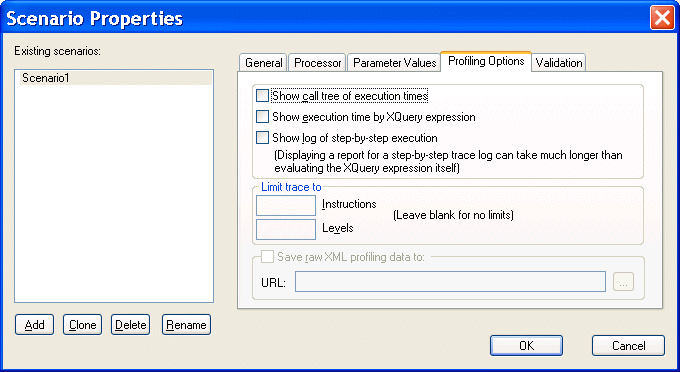Click the URL text field

450,282
